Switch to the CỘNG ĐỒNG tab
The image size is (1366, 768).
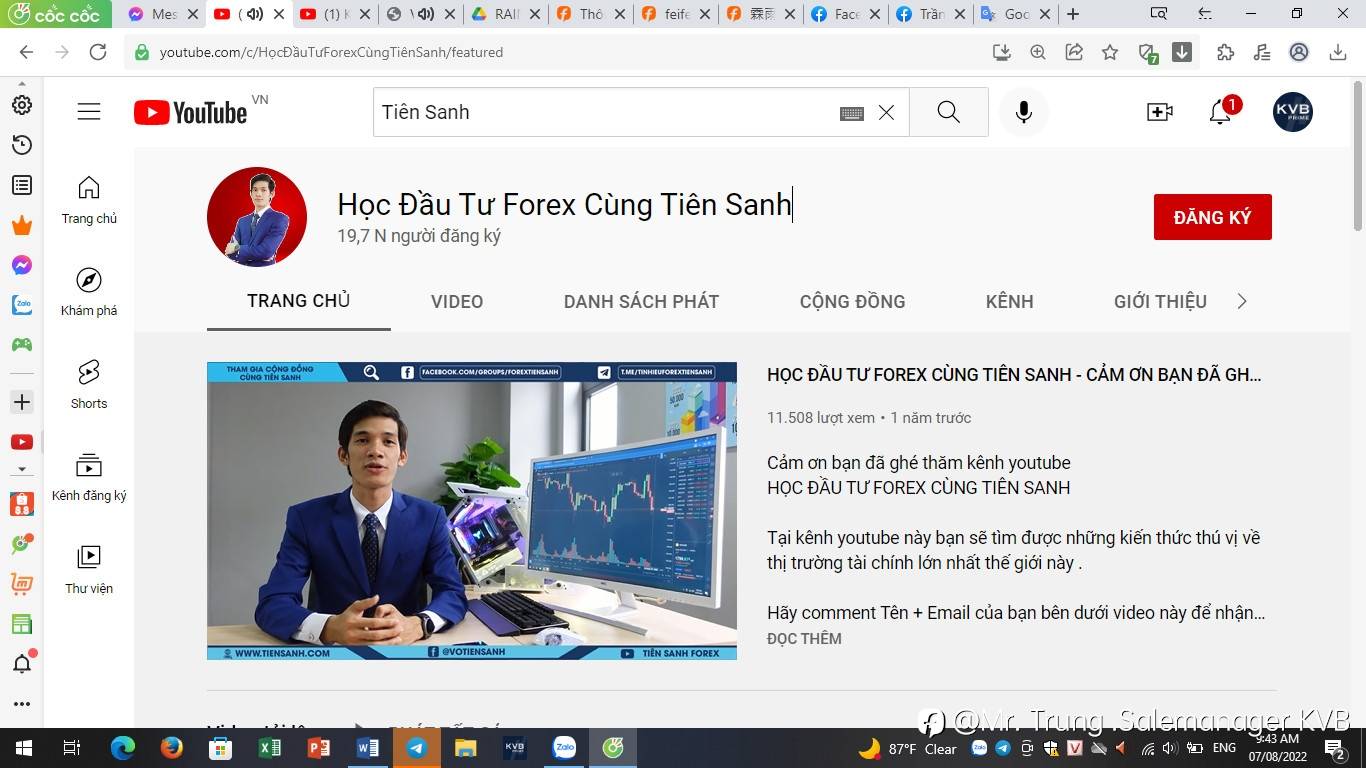(852, 302)
